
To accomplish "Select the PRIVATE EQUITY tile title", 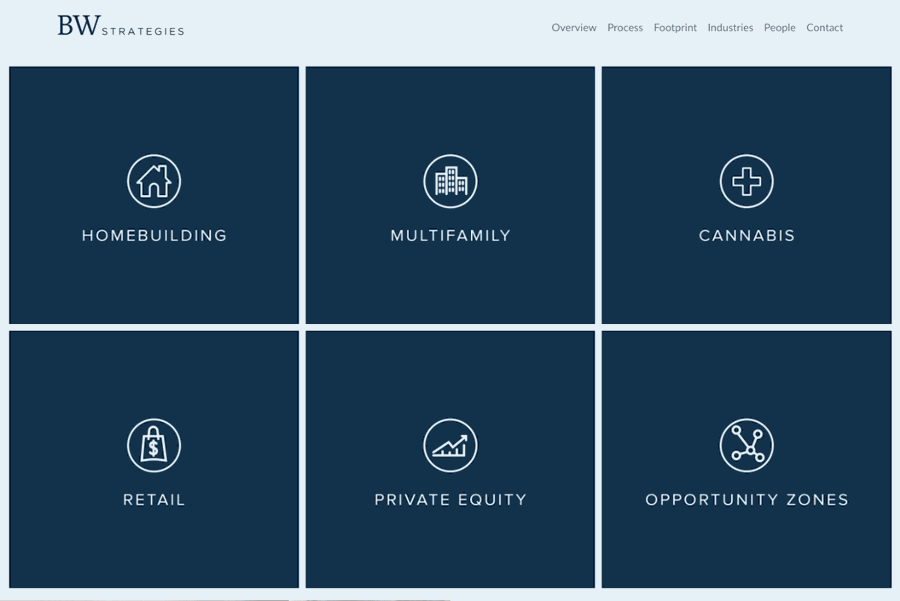I will 451,499.
